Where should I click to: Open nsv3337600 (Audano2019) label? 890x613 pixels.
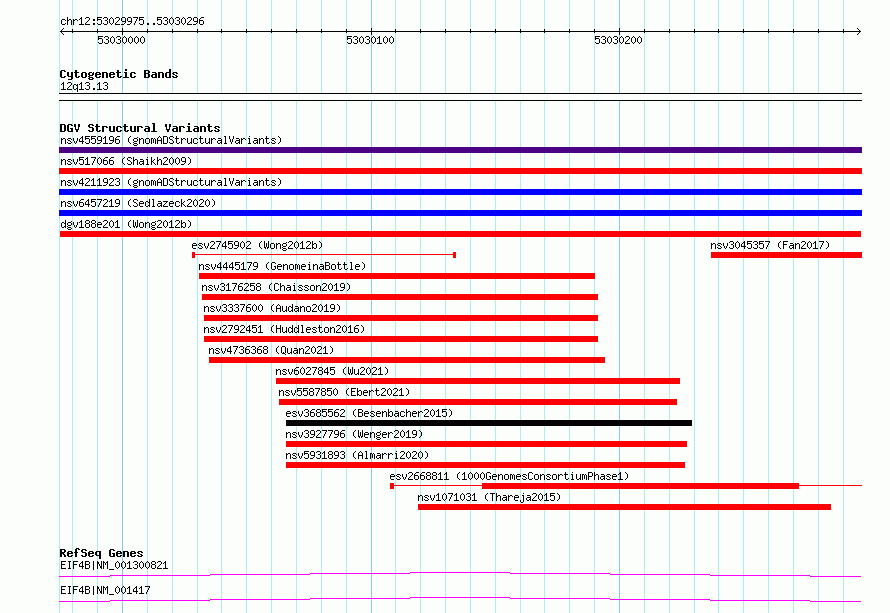[x=272, y=308]
